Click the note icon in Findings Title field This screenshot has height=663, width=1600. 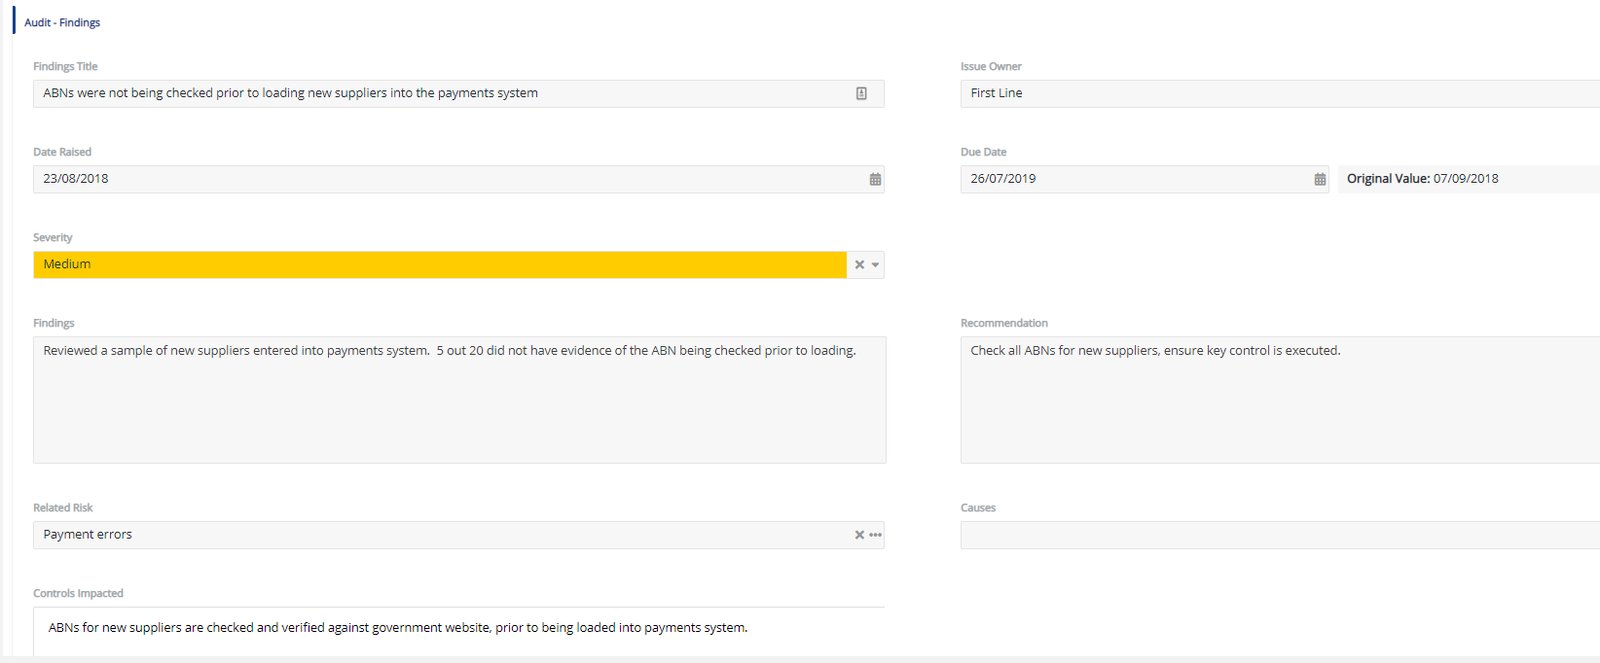861,93
